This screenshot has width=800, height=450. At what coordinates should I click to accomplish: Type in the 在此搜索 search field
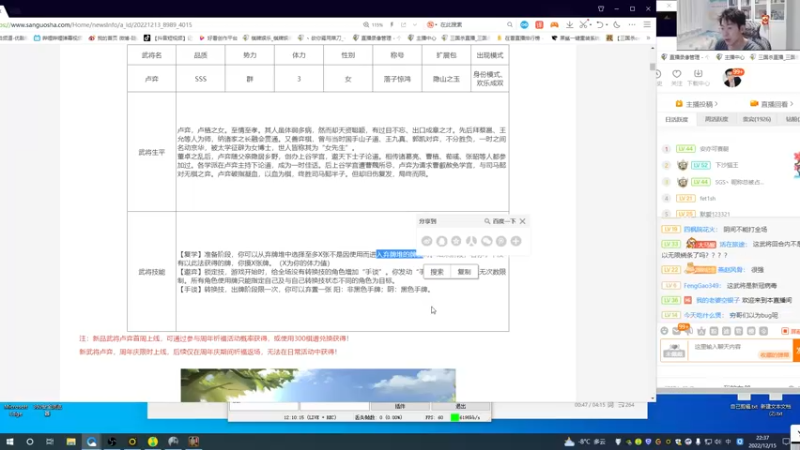(x=469, y=24)
